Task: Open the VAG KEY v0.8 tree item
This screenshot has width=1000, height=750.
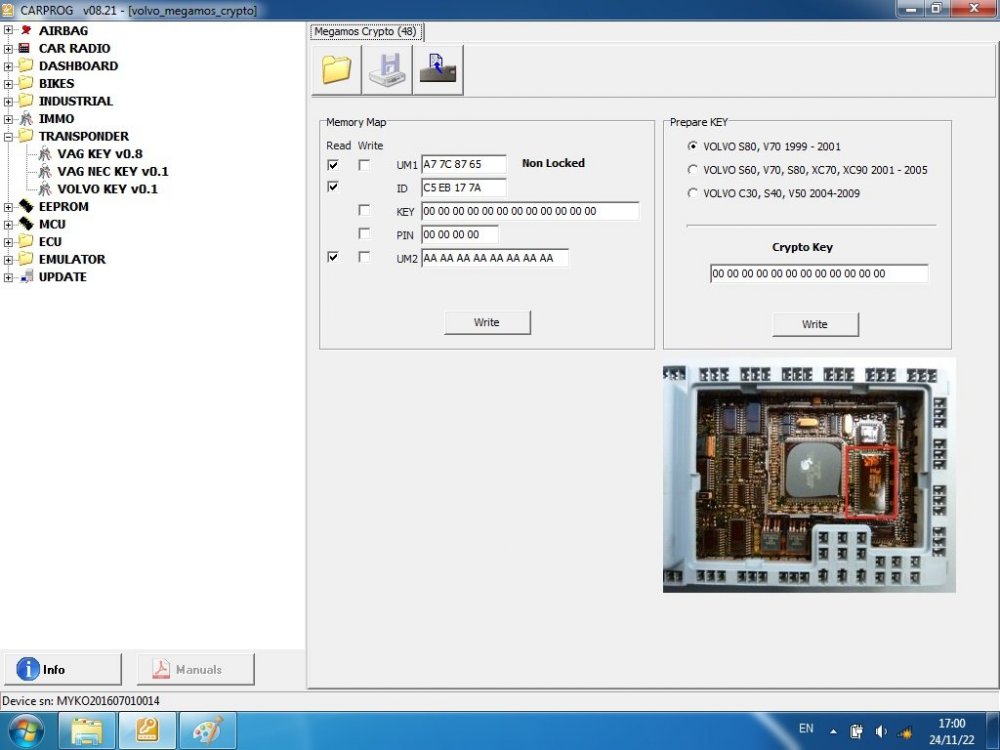Action: point(99,154)
